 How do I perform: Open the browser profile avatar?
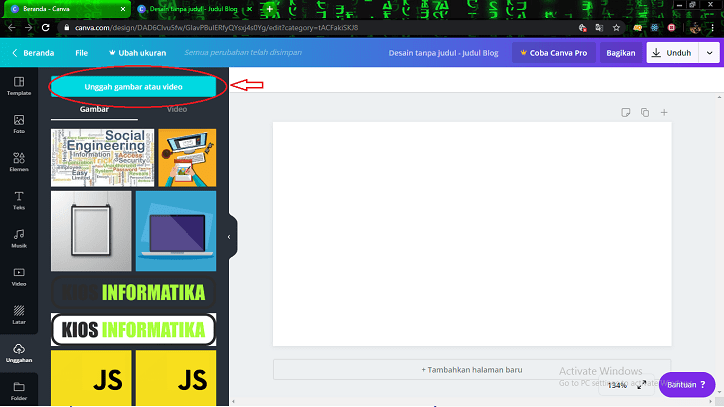(695, 28)
